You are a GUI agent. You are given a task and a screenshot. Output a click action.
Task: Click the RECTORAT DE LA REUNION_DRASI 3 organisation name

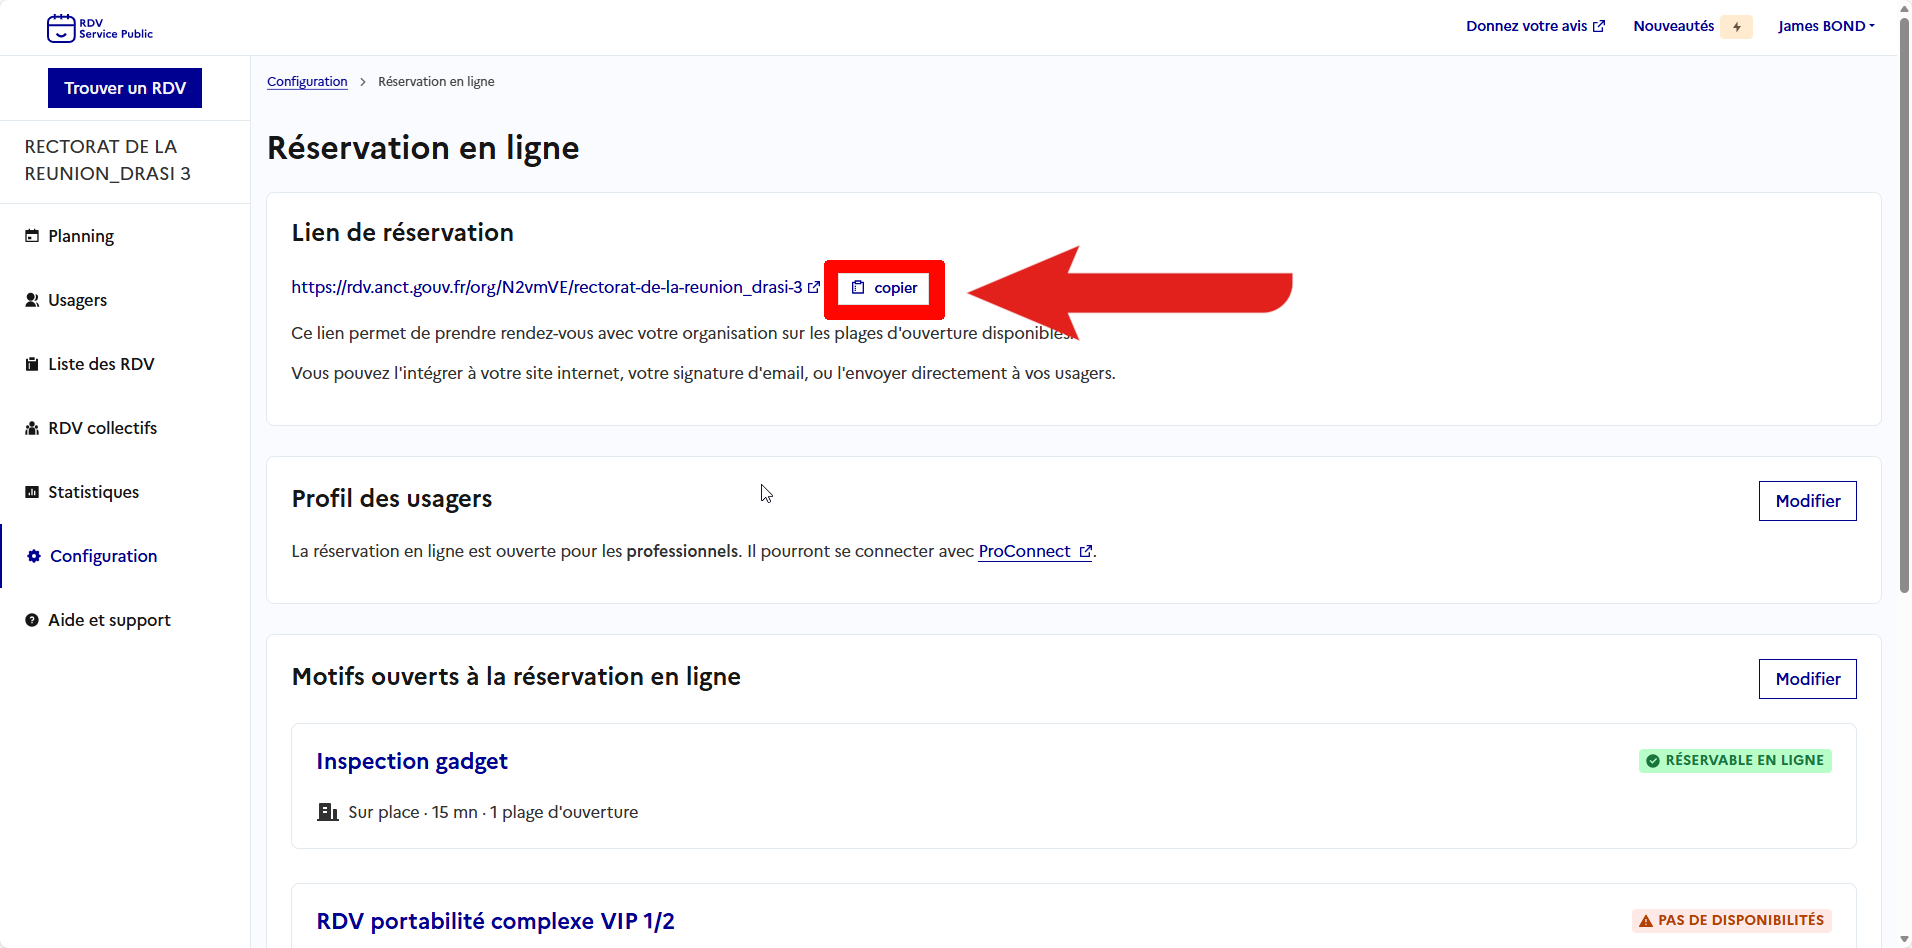point(108,160)
